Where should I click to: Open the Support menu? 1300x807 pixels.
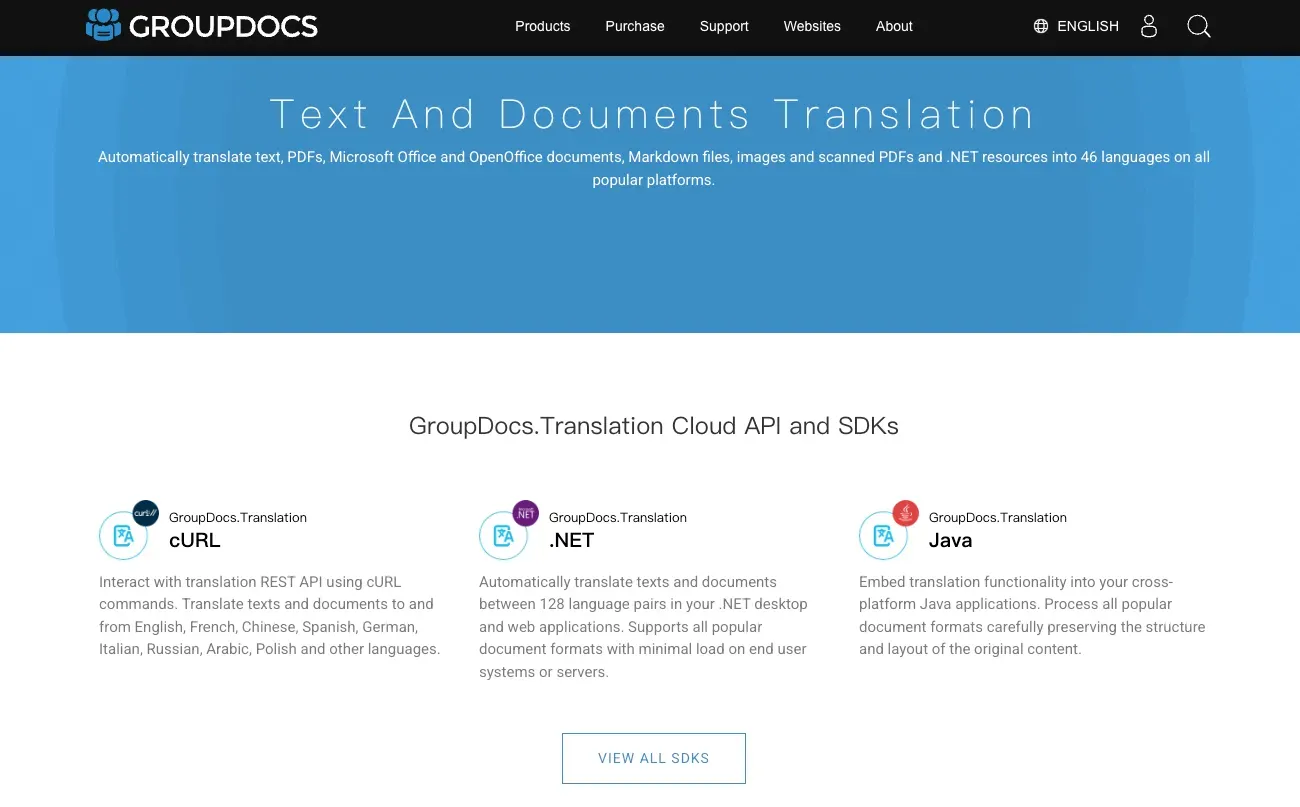[724, 26]
